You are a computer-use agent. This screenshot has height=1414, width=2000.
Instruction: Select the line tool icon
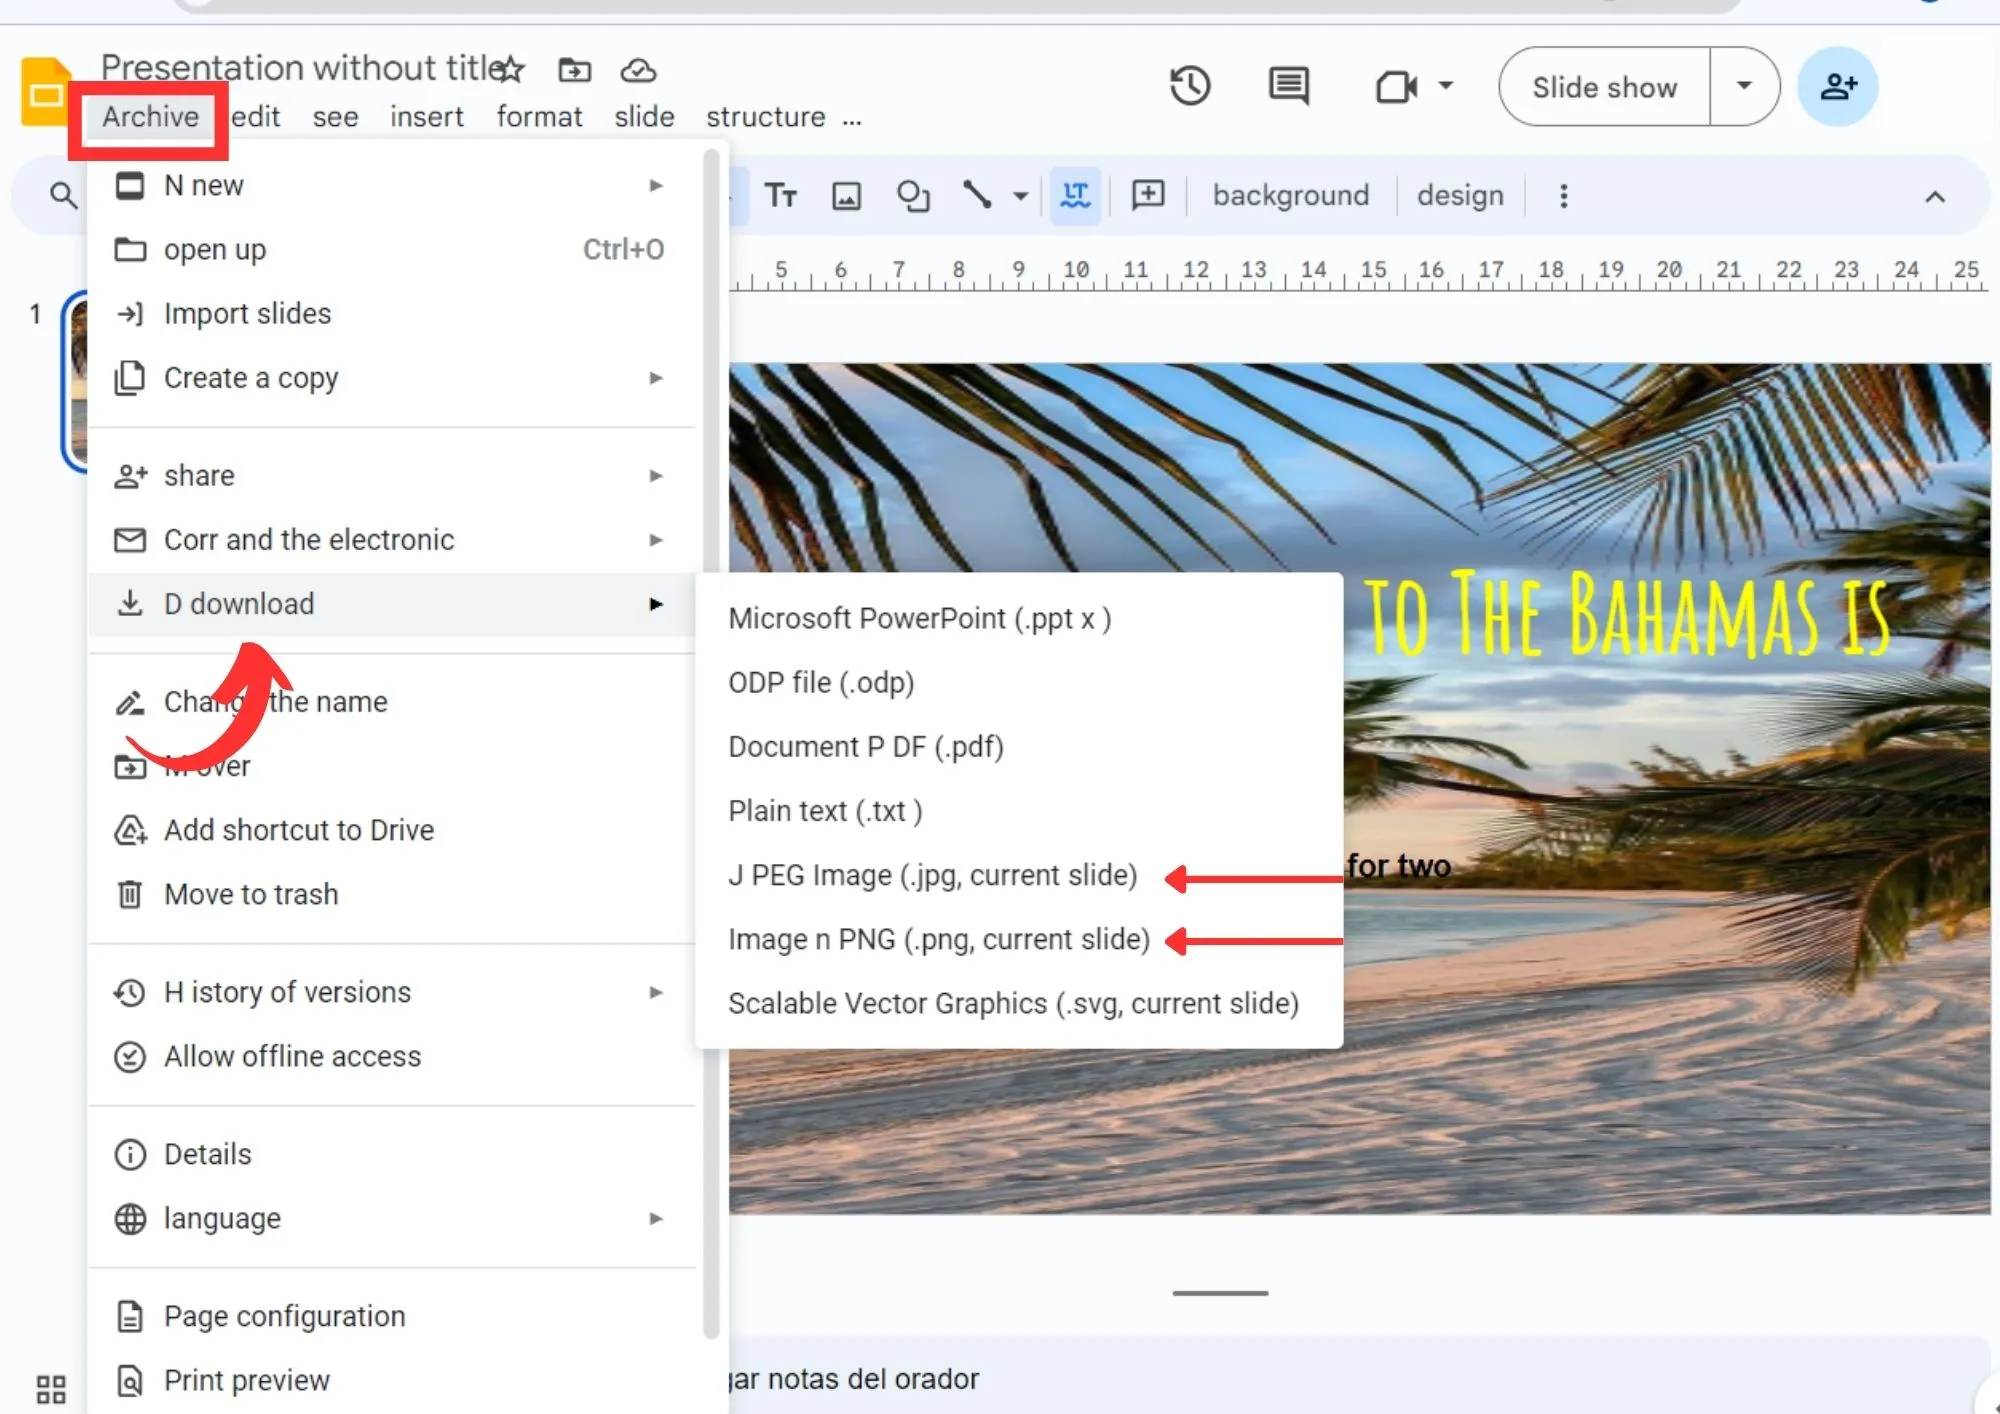(x=977, y=194)
